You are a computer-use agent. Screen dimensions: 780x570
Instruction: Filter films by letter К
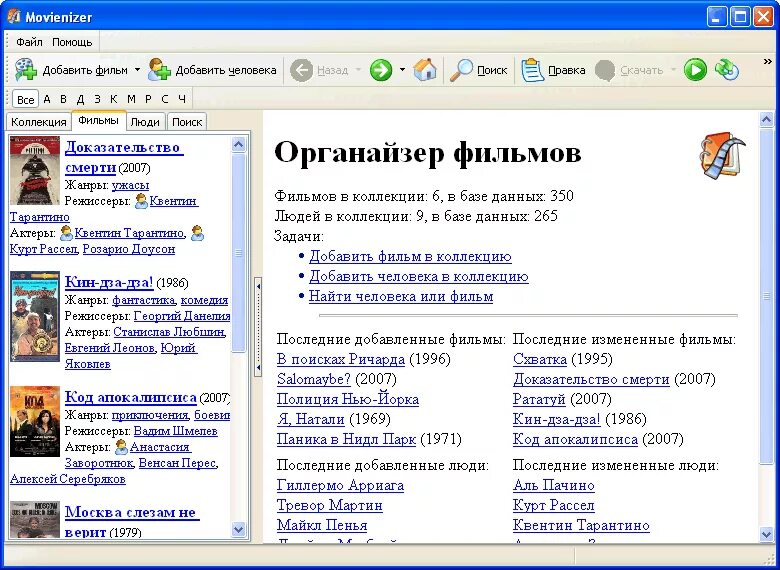pyautogui.click(x=113, y=99)
